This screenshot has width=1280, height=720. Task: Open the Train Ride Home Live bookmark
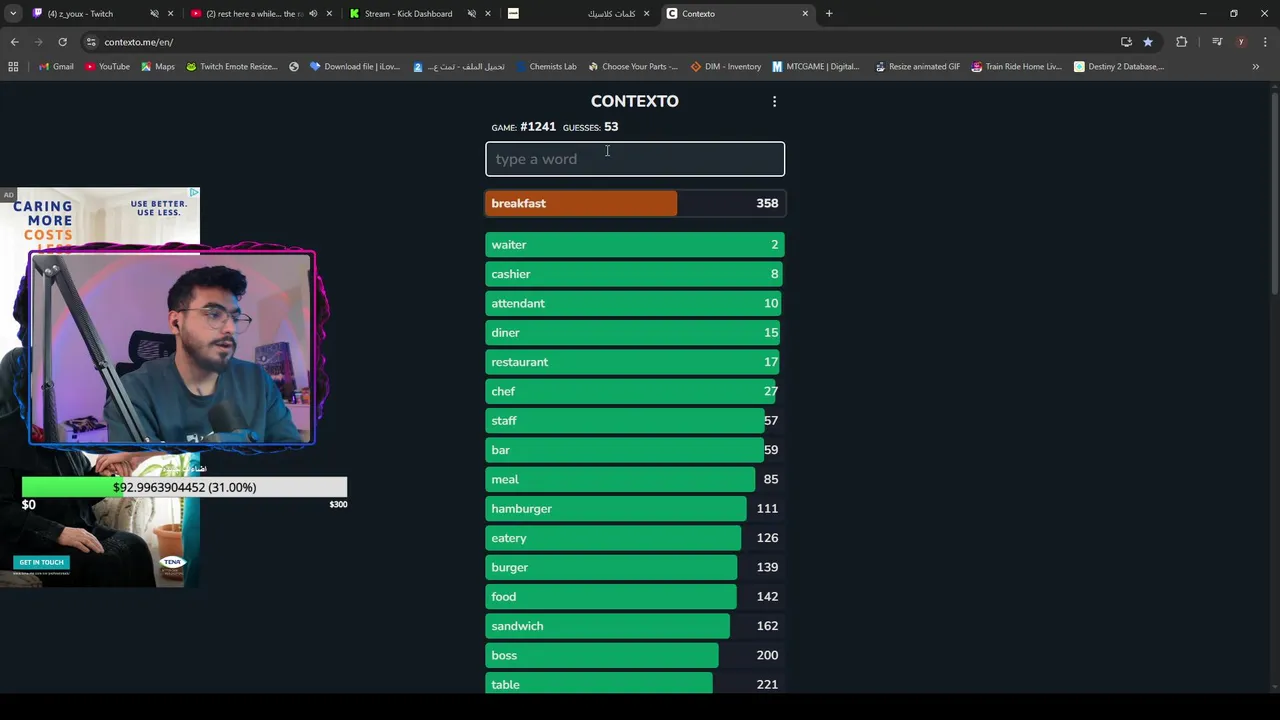tap(1016, 67)
